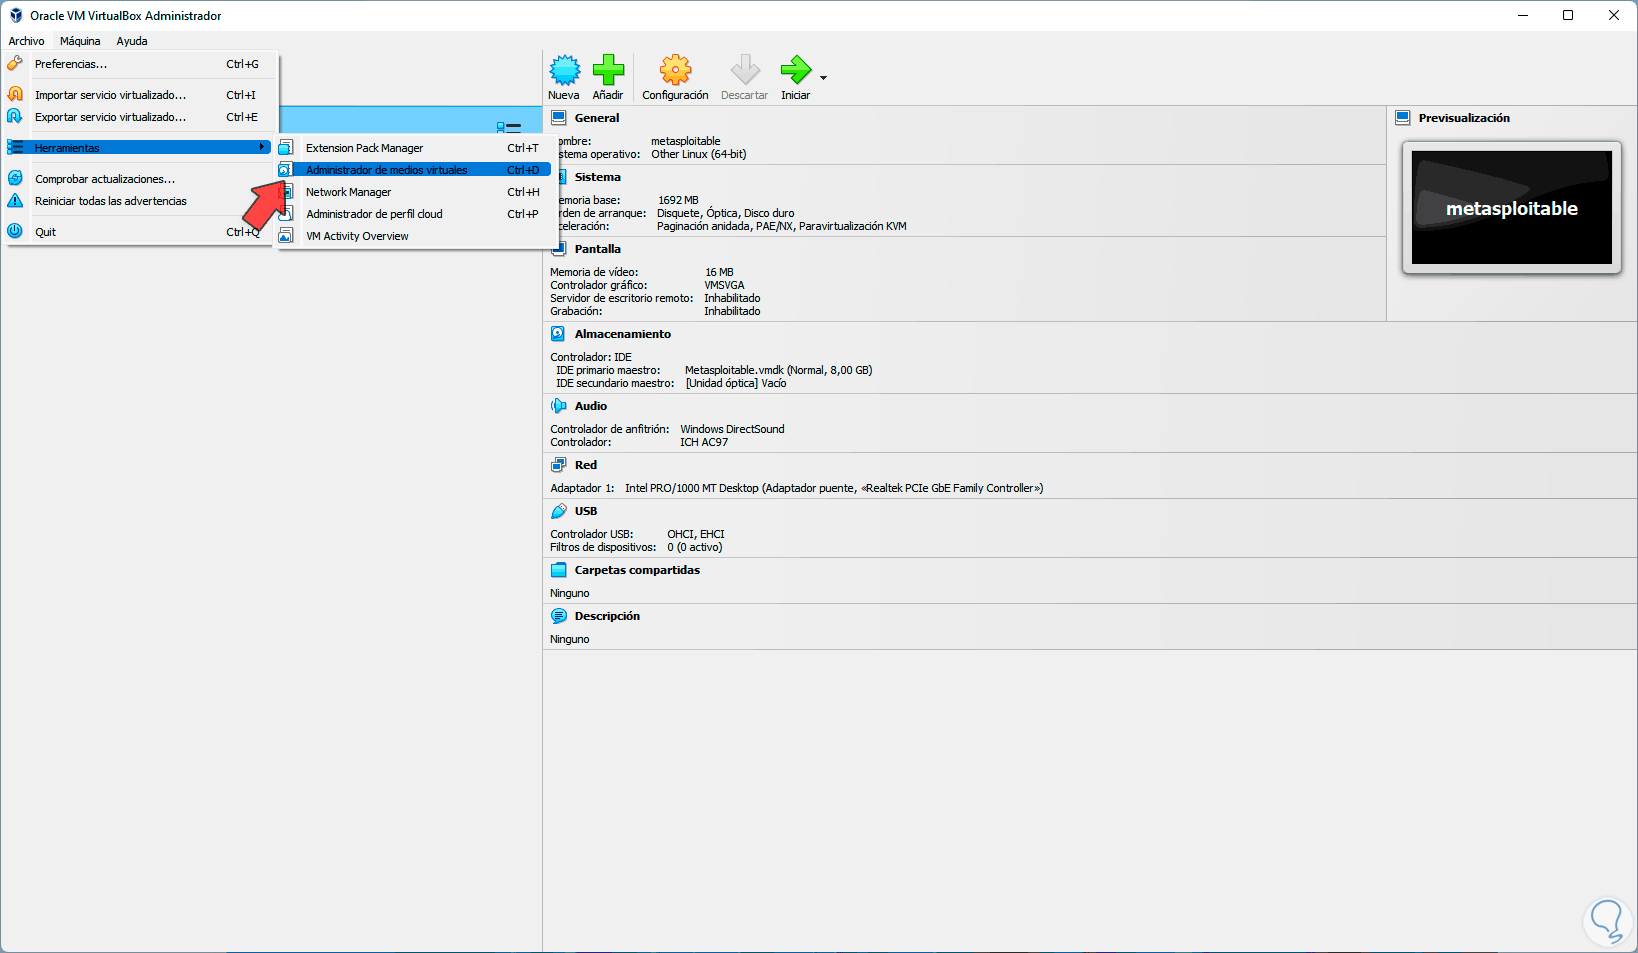Click the IDE secundario maestro label
The width and height of the screenshot is (1638, 953).
[x=615, y=383]
